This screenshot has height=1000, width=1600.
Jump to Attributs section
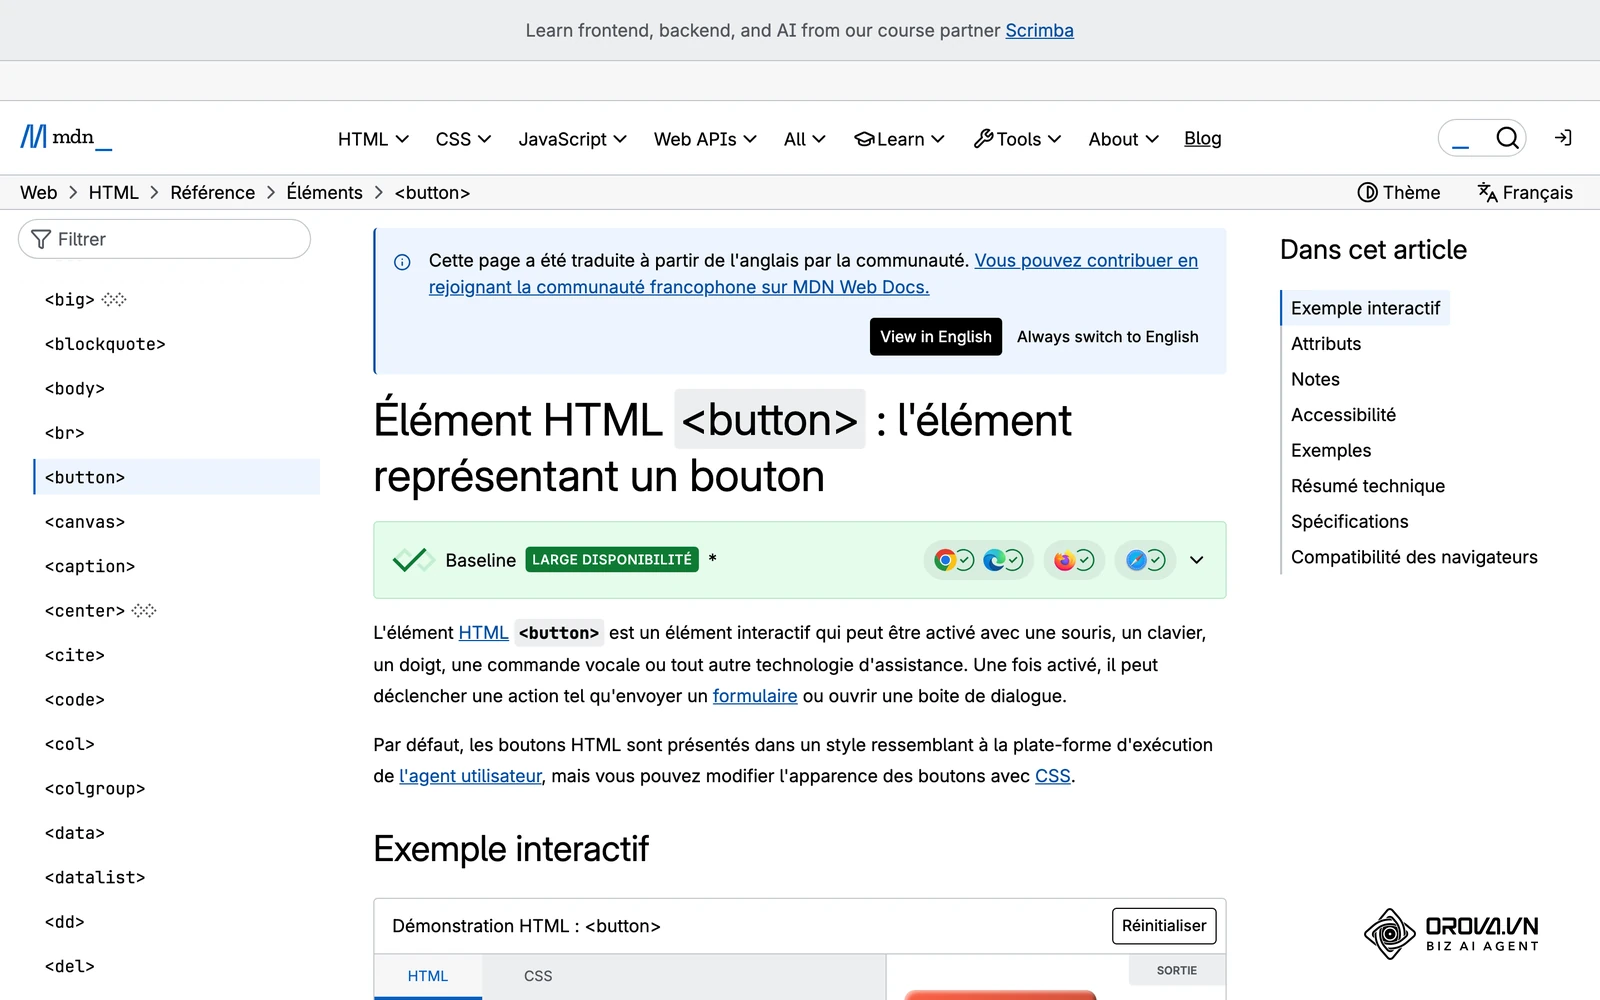1326,344
